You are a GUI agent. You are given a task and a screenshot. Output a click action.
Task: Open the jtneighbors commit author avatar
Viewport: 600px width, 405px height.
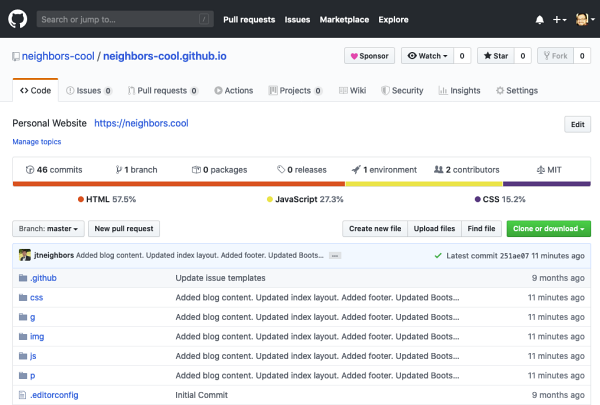(25, 255)
